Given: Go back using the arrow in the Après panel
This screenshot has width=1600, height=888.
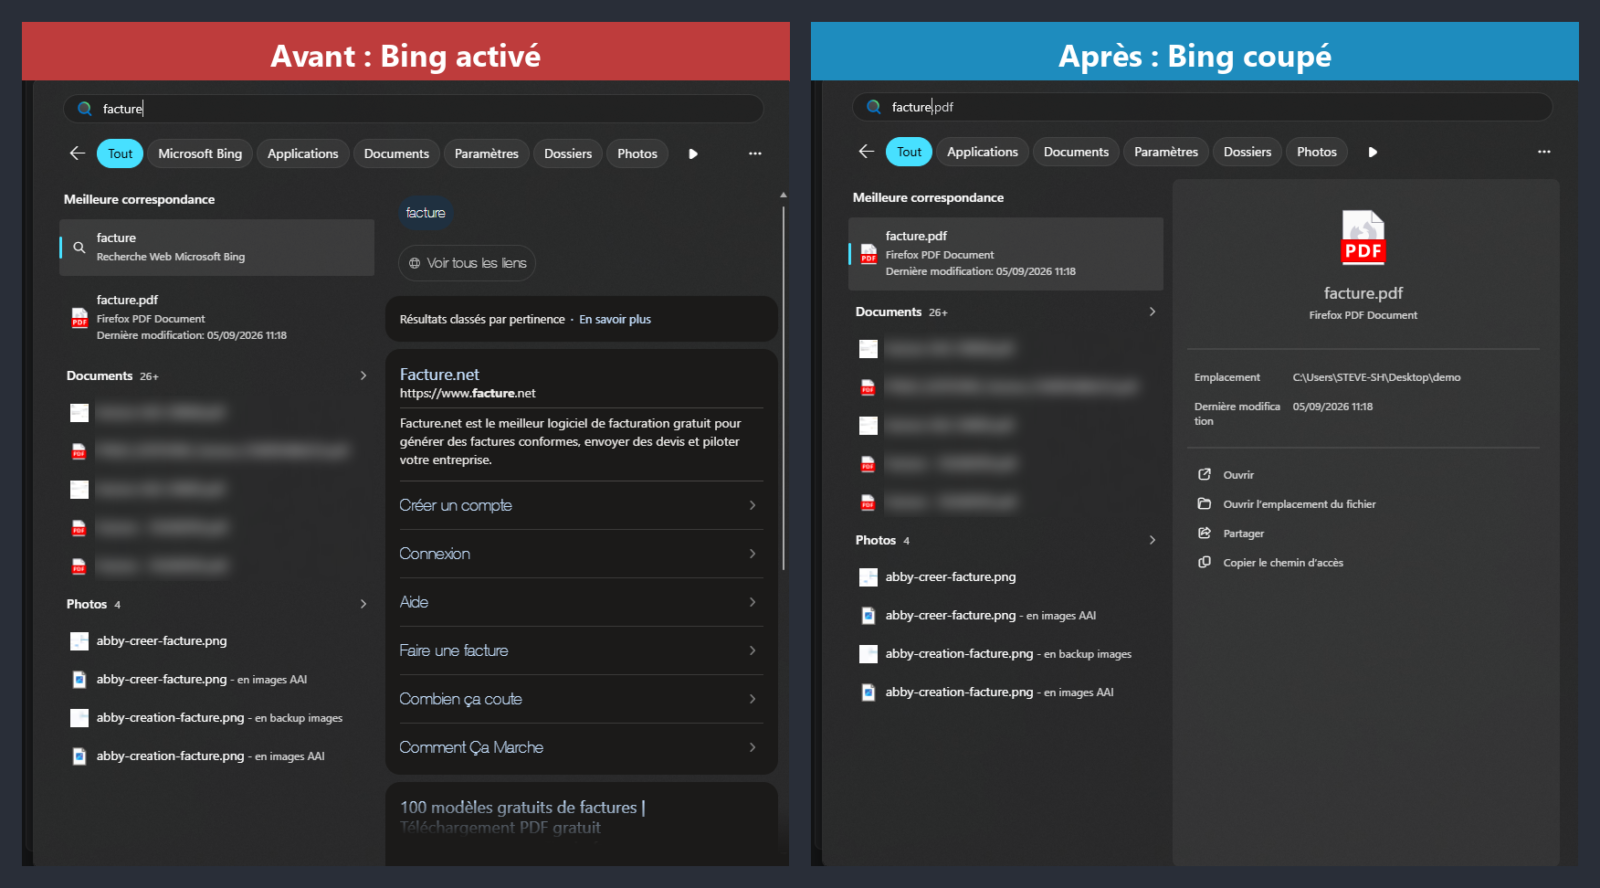Looking at the screenshot, I should [x=866, y=151].
